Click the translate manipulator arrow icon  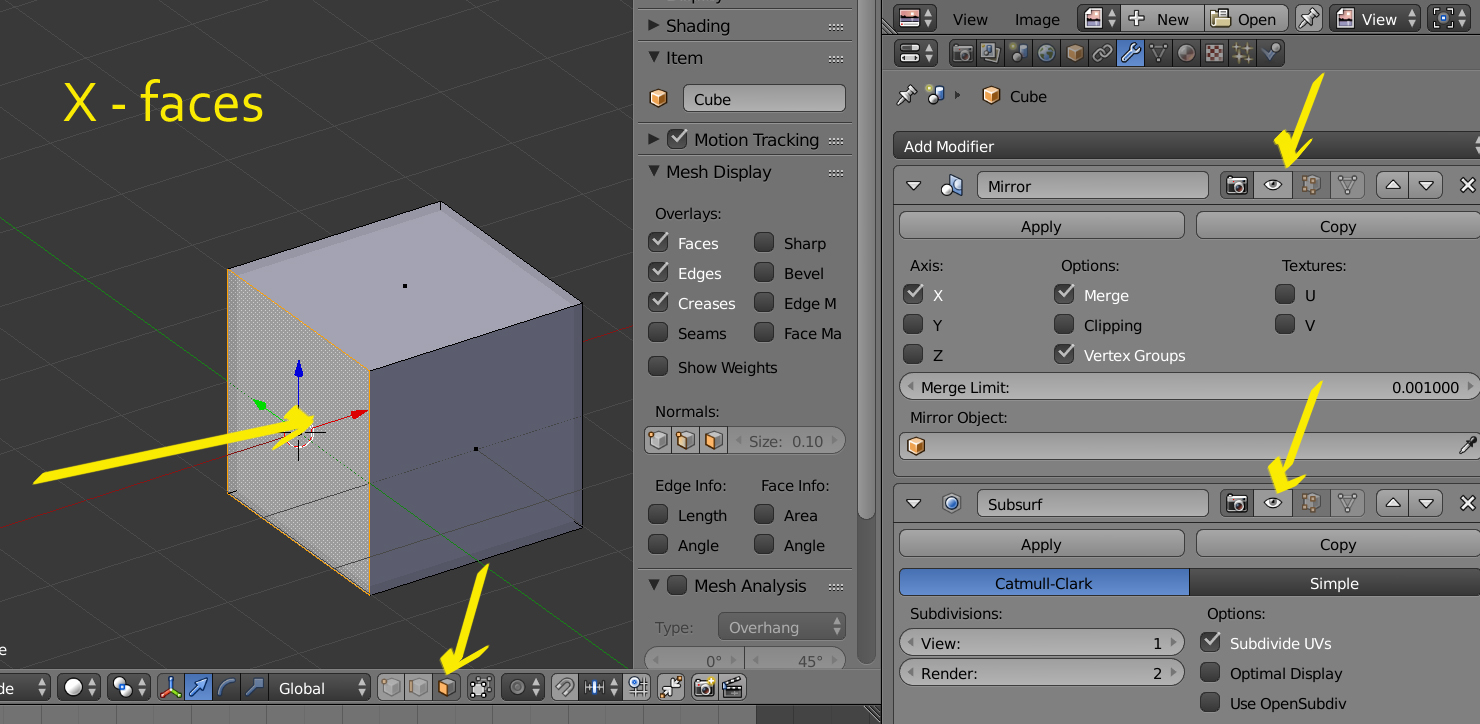click(x=199, y=687)
